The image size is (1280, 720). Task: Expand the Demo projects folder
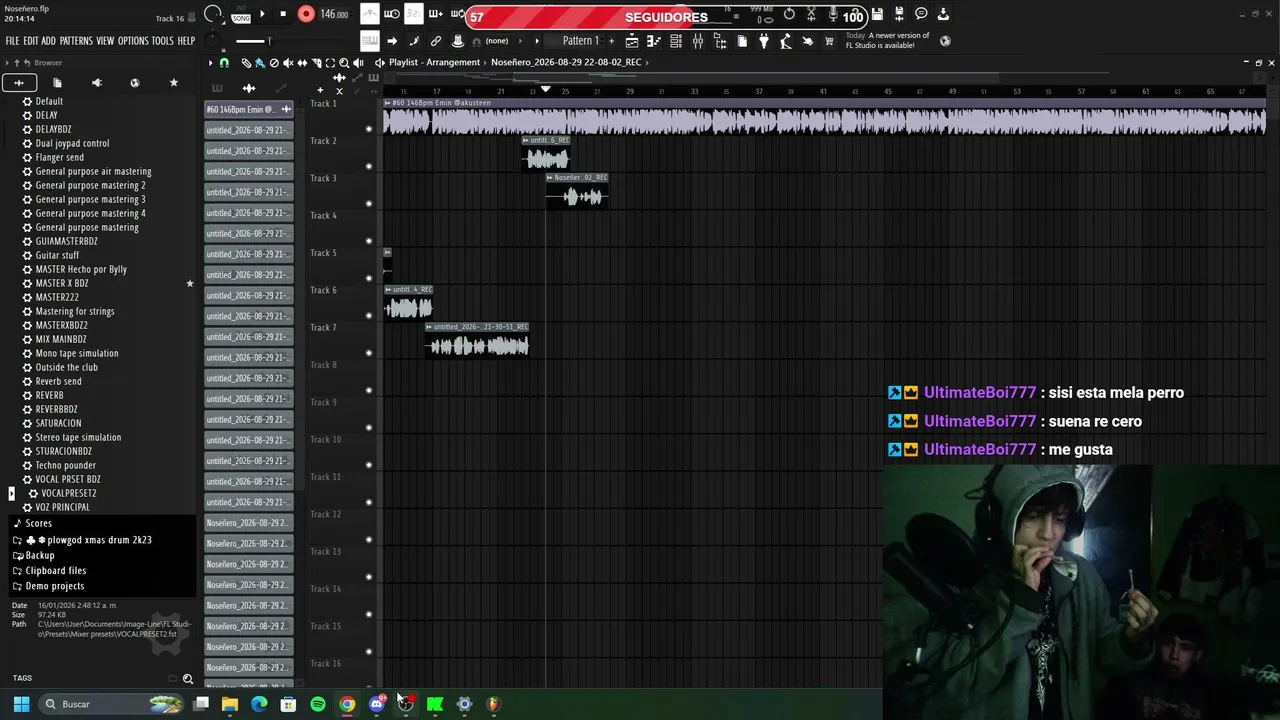54,586
